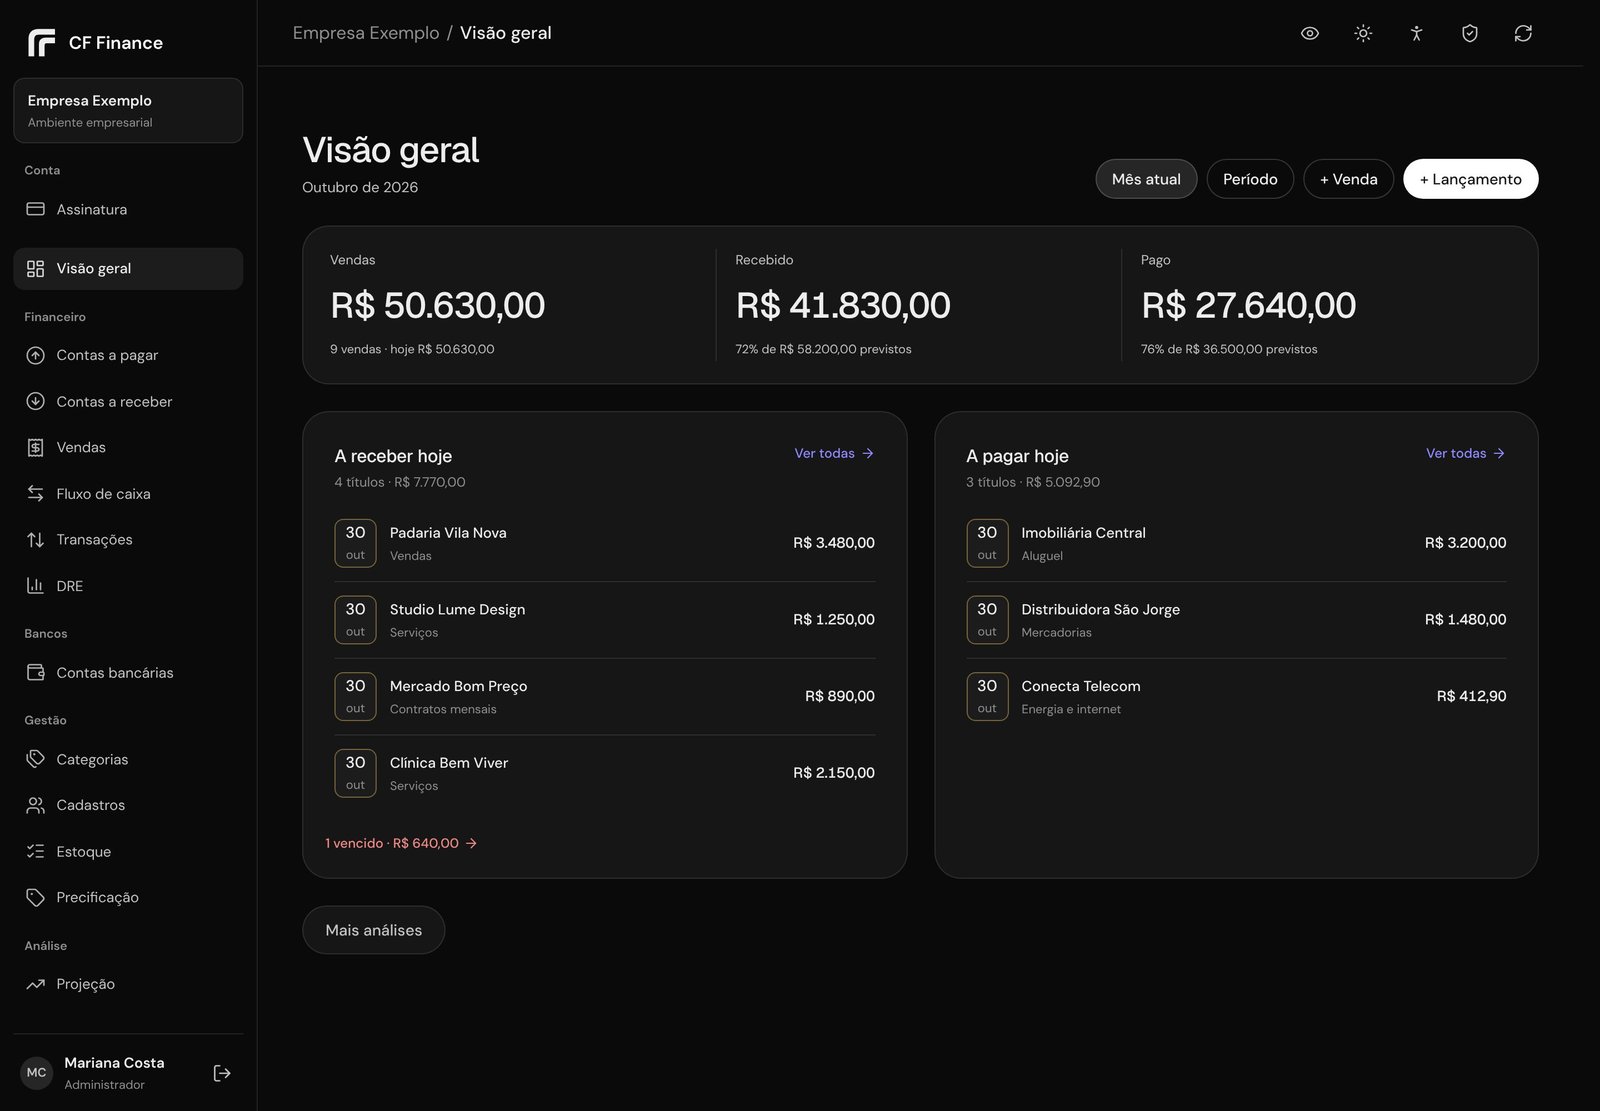Open Ver todas in A pagar hoje
This screenshot has width=1600, height=1111.
(x=1466, y=453)
